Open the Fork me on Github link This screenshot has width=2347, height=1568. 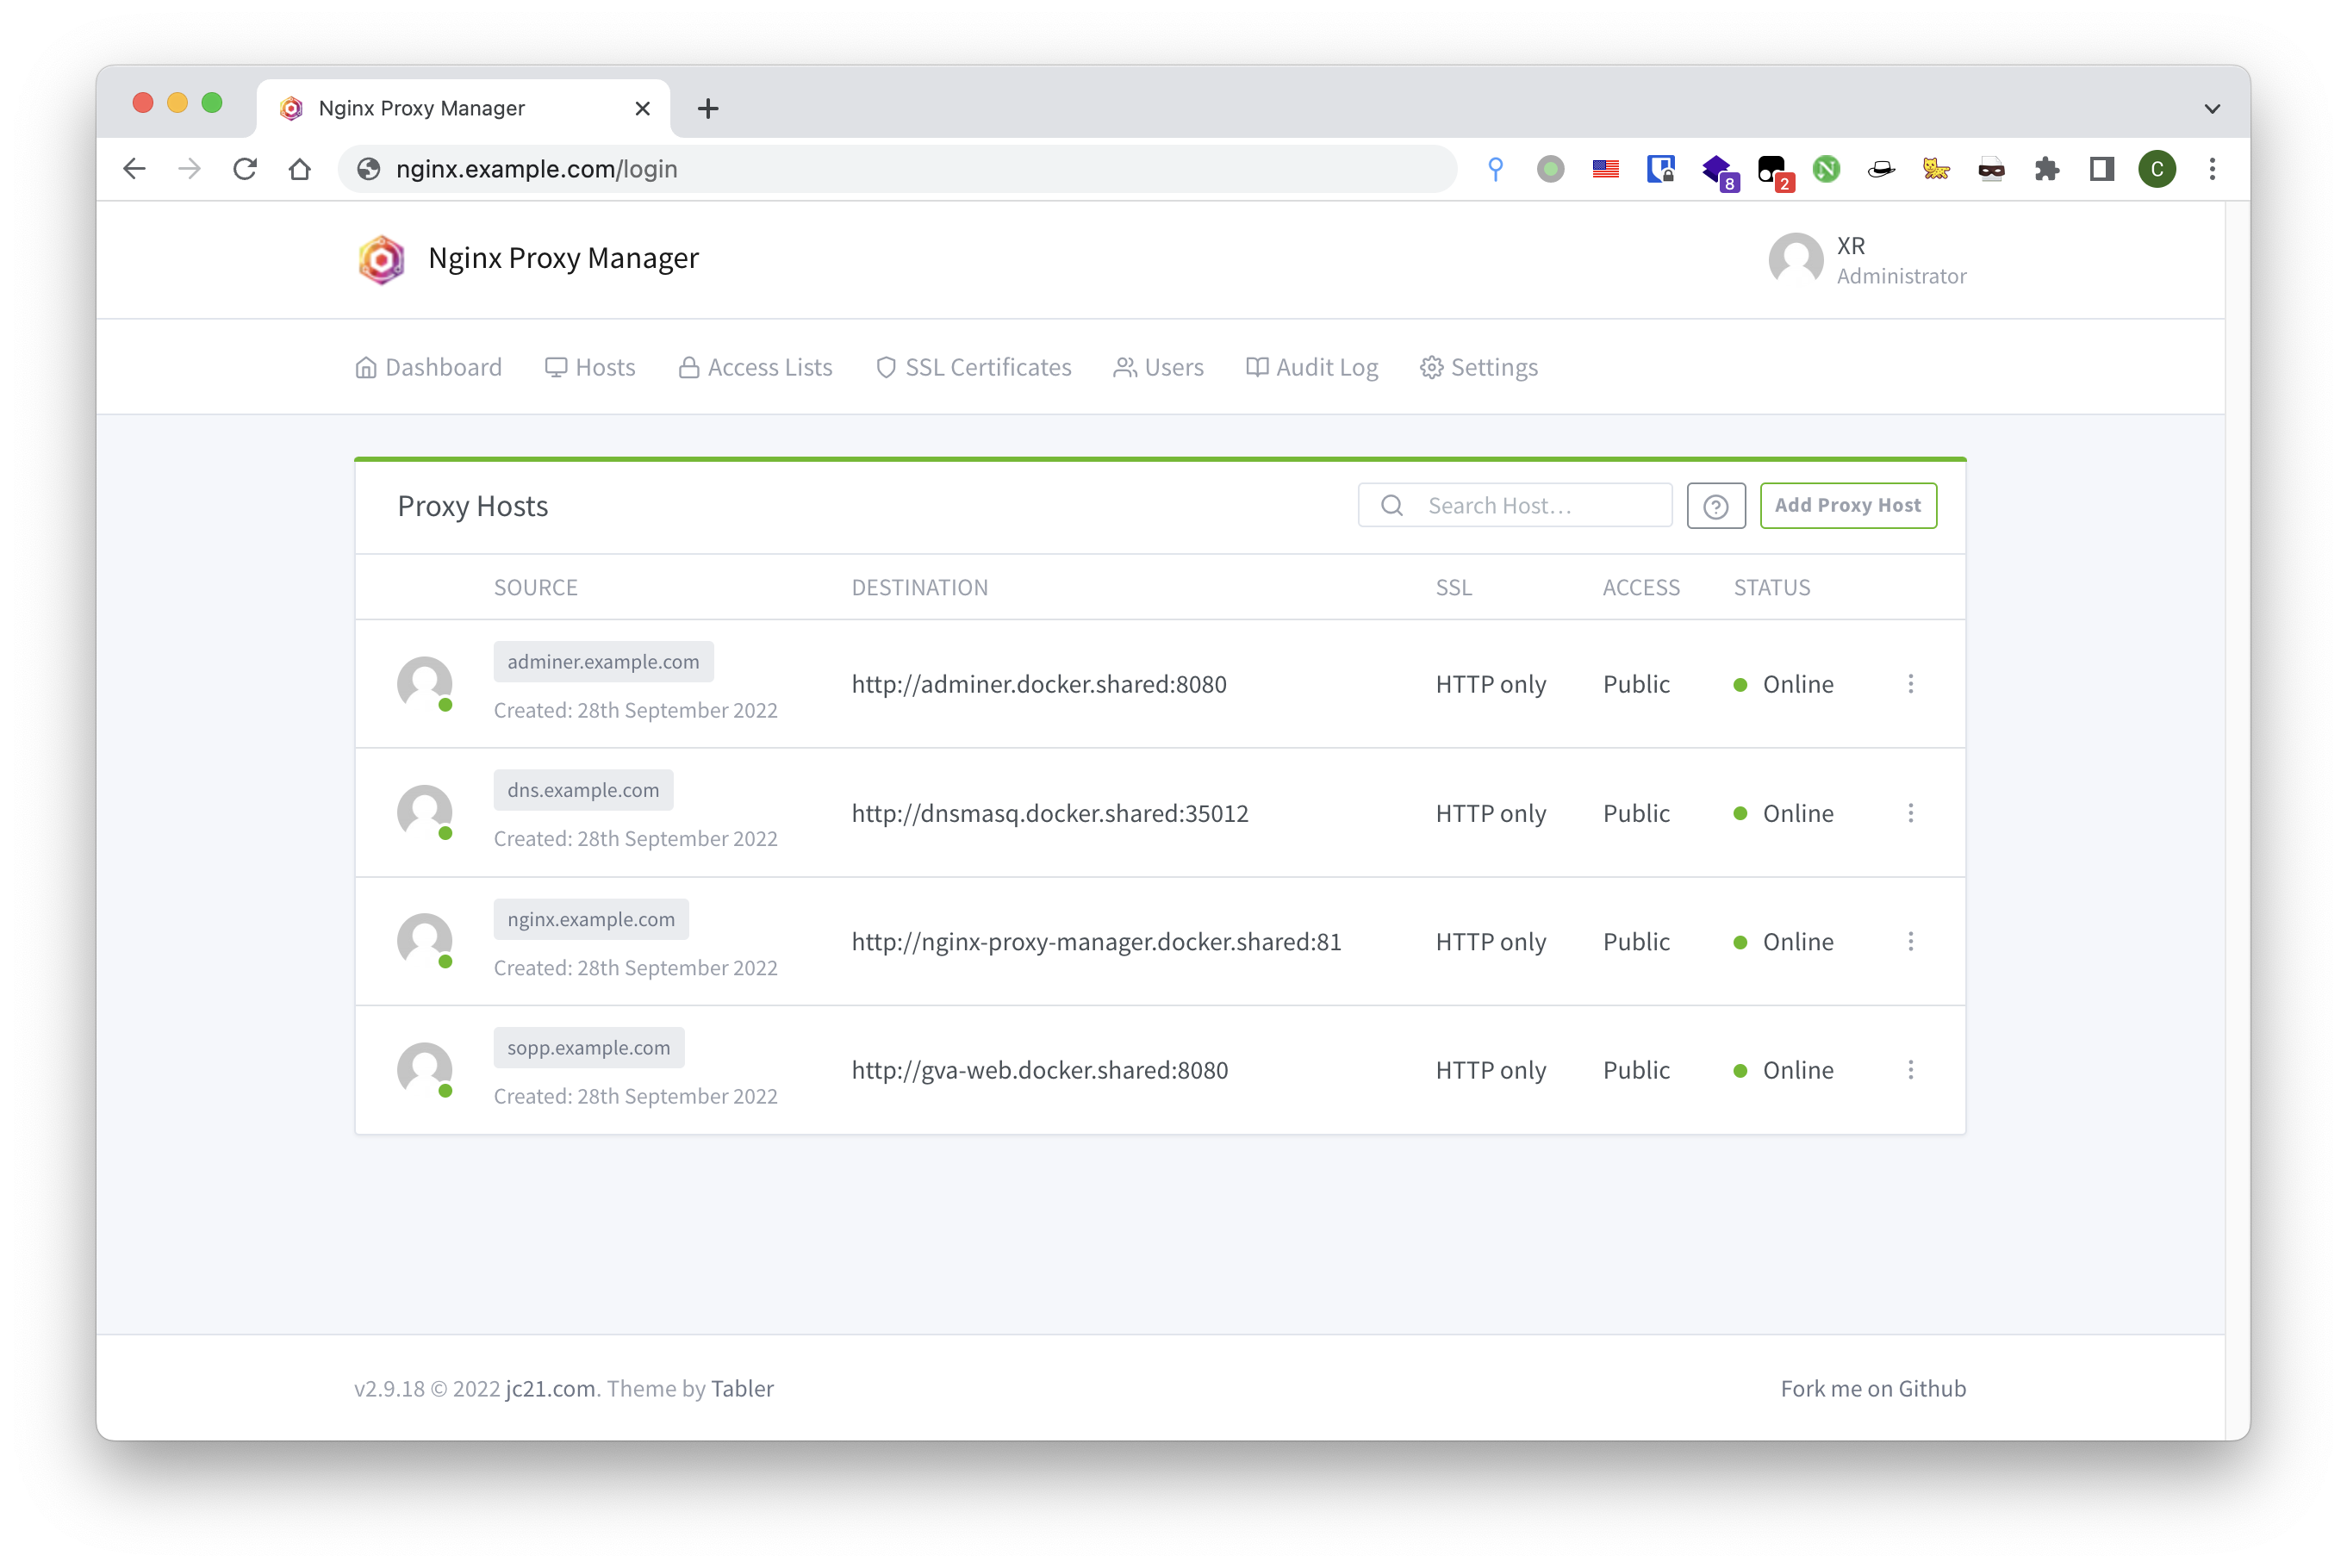click(1872, 1388)
